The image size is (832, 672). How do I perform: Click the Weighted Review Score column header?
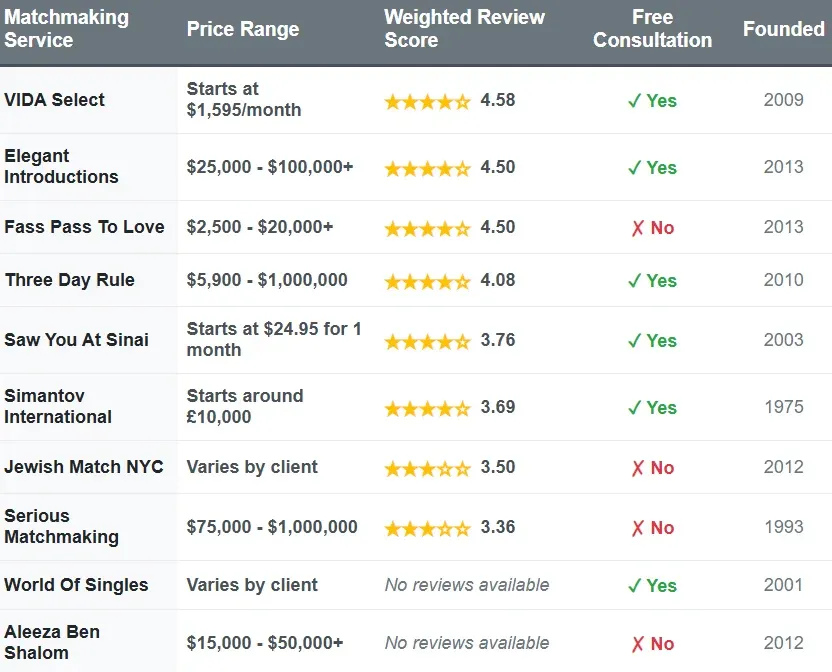click(x=464, y=29)
